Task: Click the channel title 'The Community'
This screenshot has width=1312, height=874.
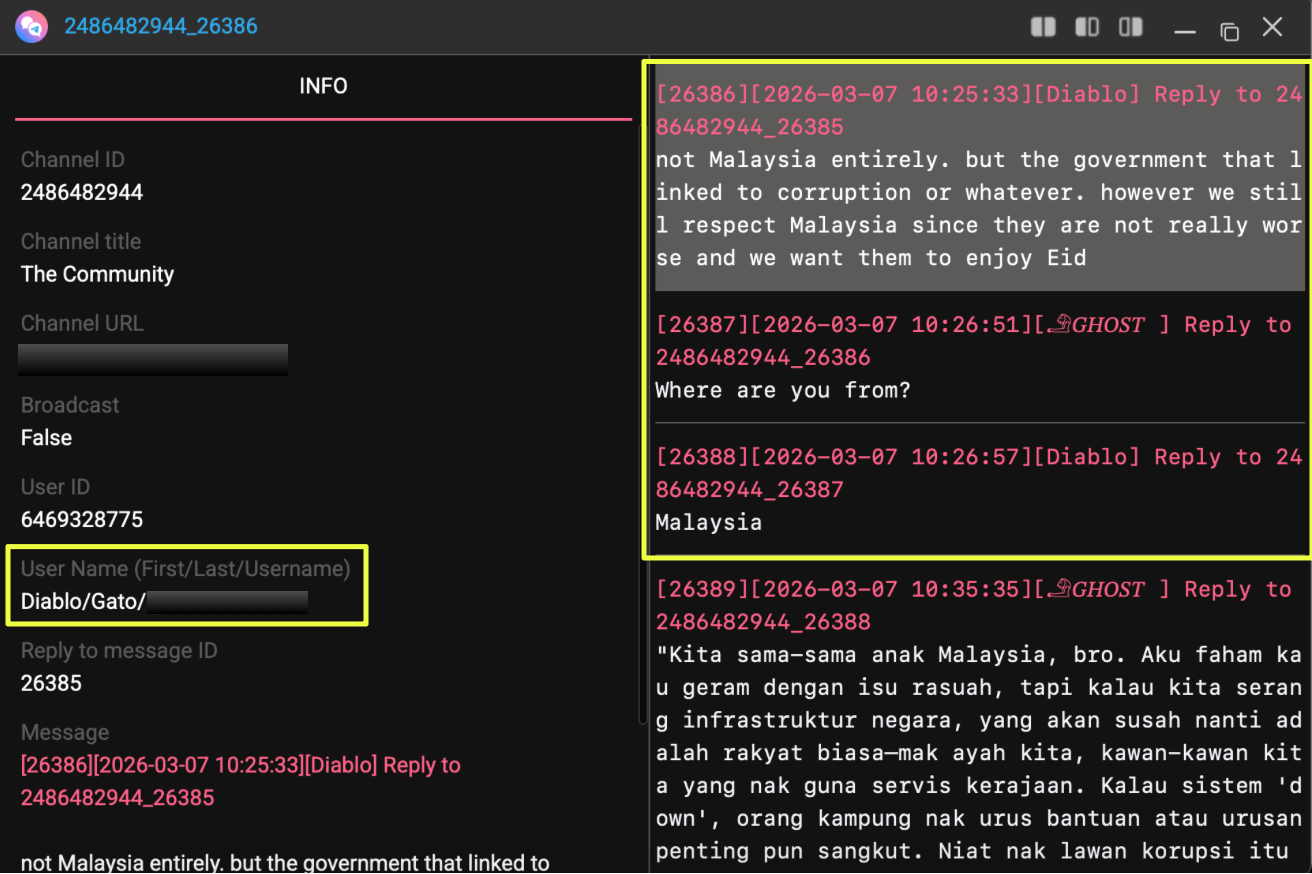Action: (x=97, y=274)
